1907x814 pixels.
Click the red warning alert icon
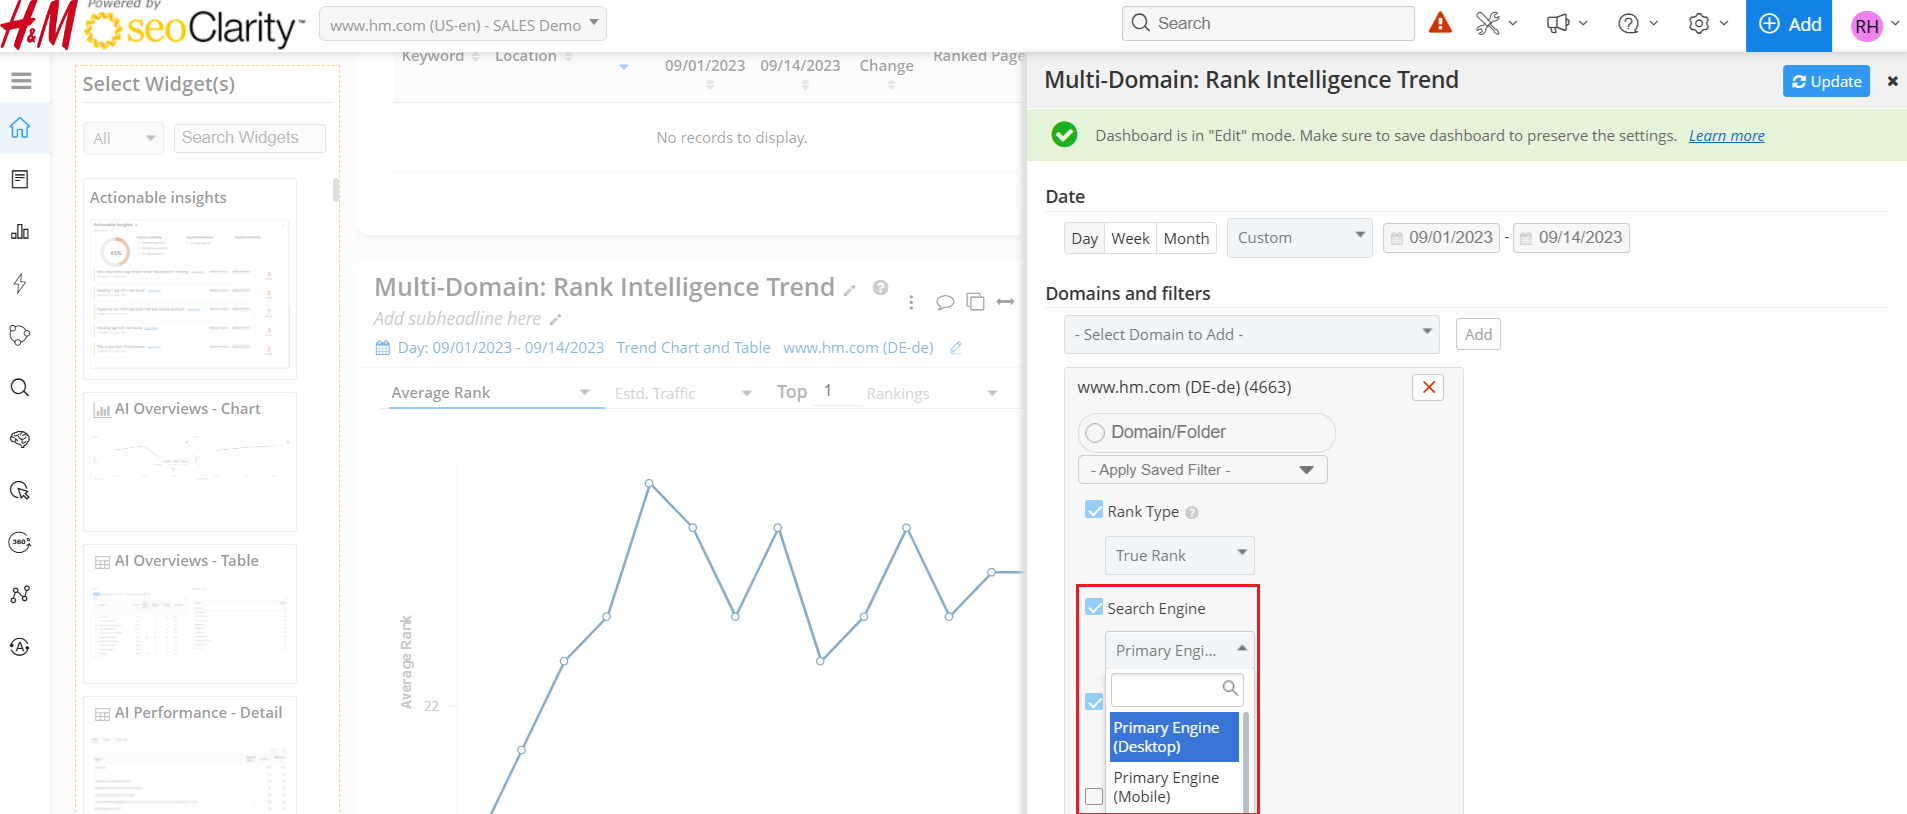(1440, 23)
